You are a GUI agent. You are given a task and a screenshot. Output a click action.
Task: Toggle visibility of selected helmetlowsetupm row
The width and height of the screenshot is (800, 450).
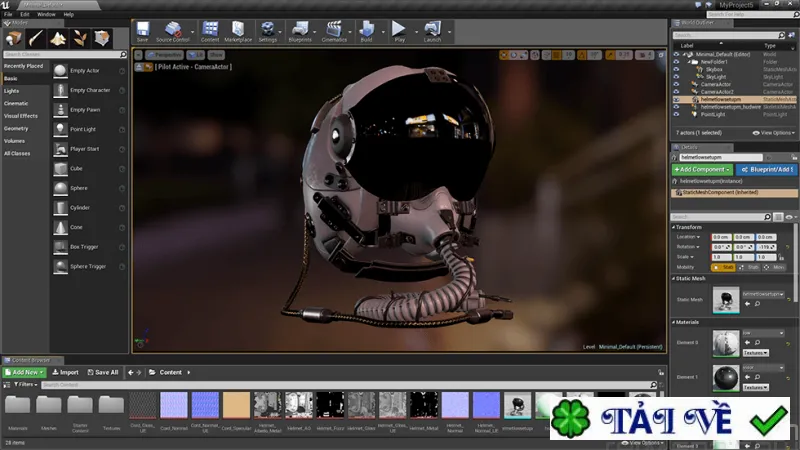[676, 99]
